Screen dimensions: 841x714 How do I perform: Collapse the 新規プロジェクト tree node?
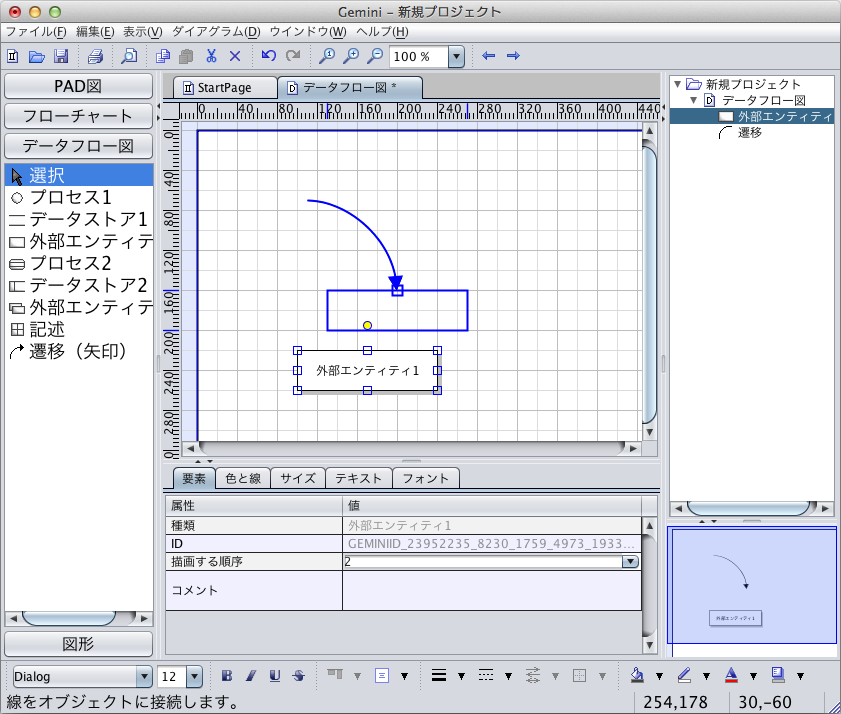pos(677,84)
